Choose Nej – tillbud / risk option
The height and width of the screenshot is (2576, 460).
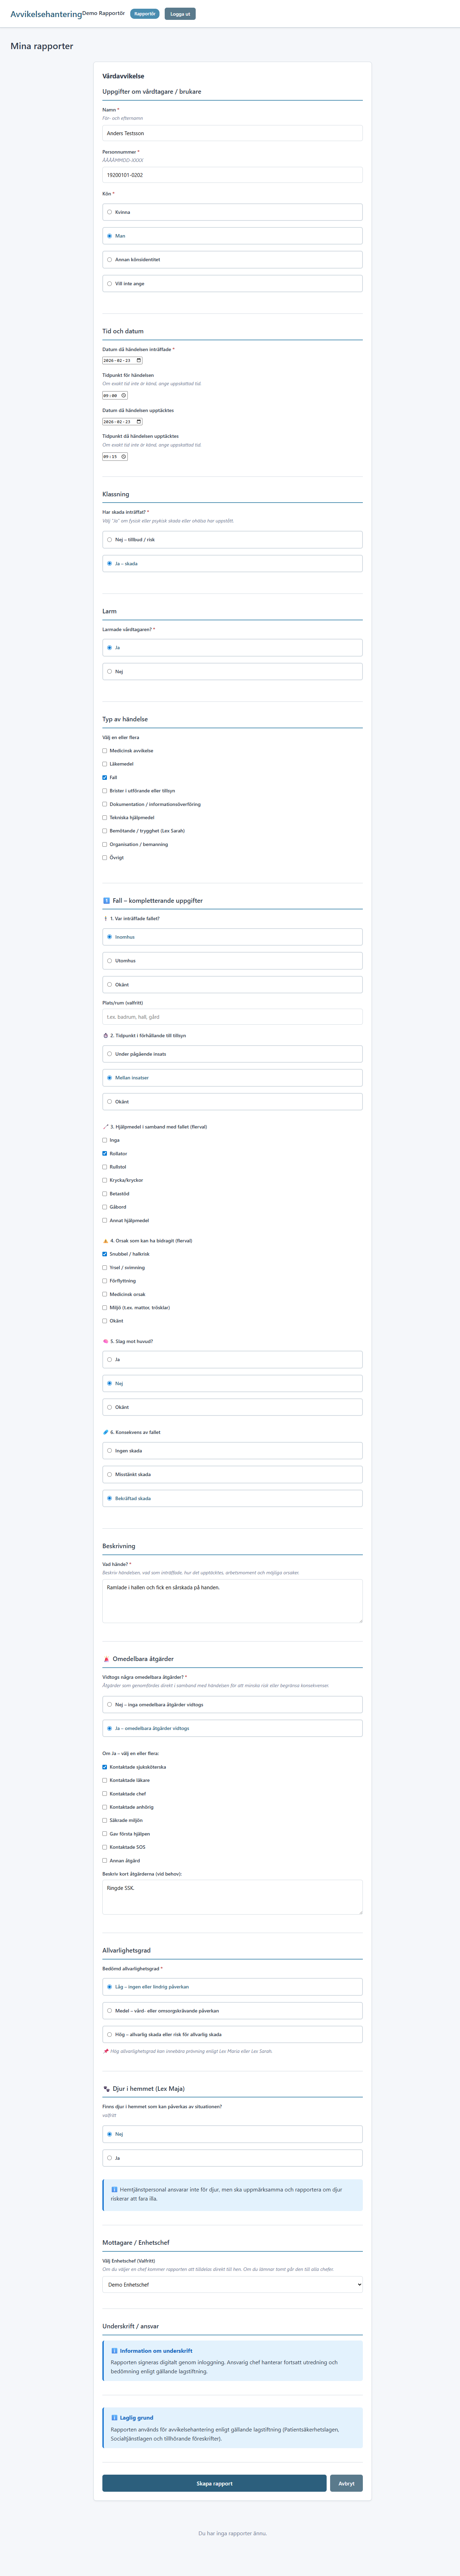click(x=232, y=540)
